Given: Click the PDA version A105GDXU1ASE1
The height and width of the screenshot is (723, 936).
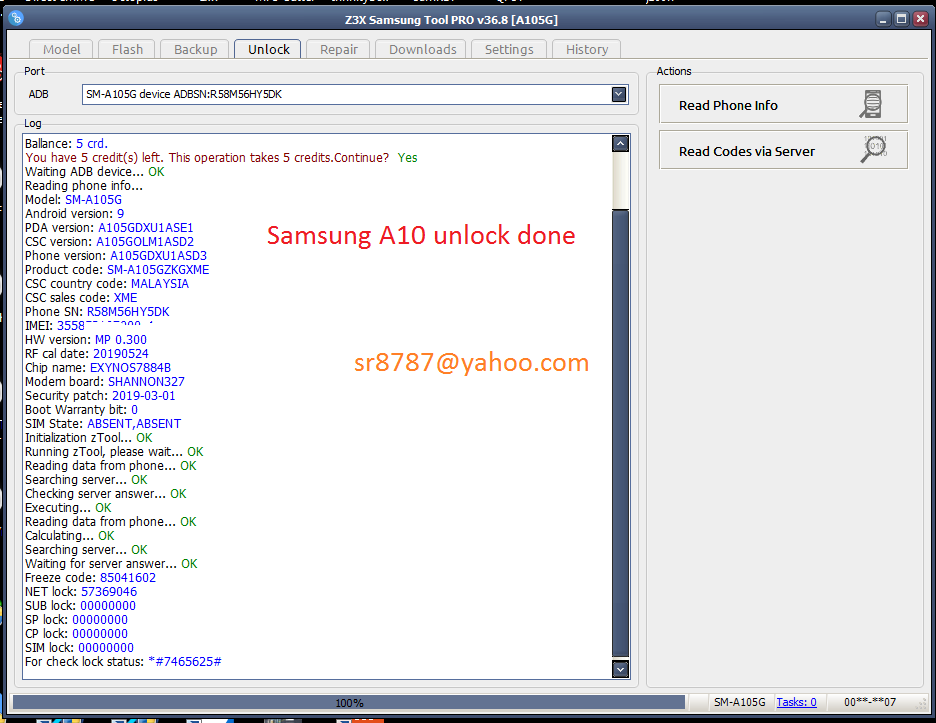Looking at the screenshot, I should [x=146, y=228].
